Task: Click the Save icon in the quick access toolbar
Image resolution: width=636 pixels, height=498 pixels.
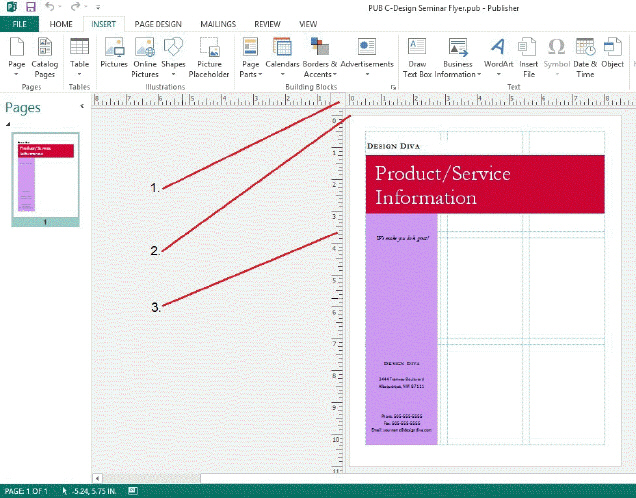Action: pyautogui.click(x=30, y=7)
